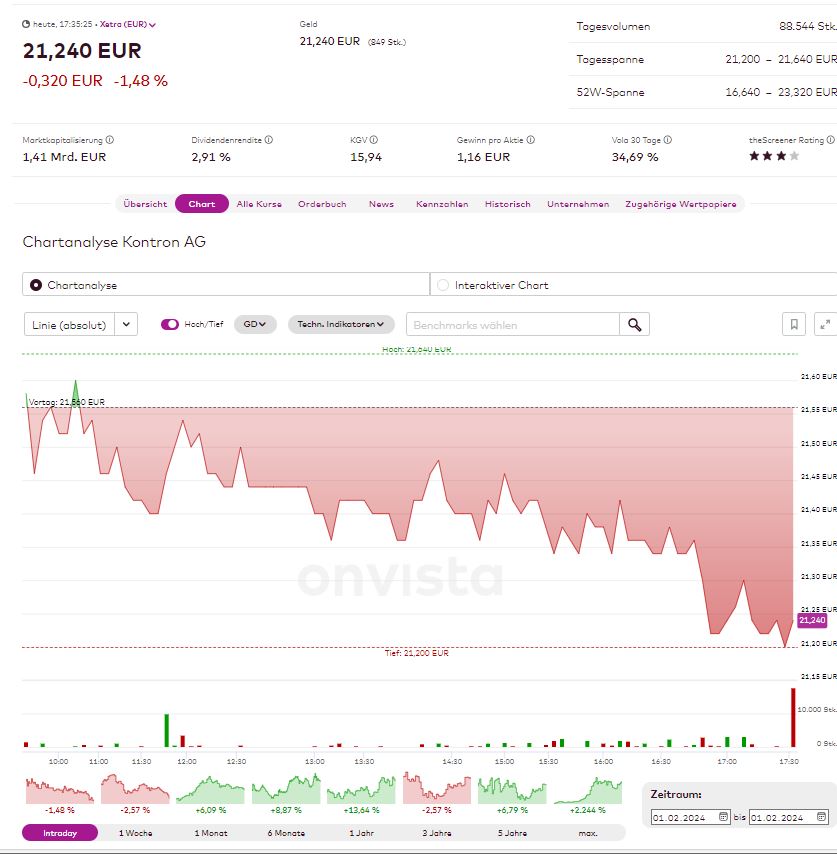Open calendar icon in the start date field
The height and width of the screenshot is (854, 837).
tap(723, 818)
